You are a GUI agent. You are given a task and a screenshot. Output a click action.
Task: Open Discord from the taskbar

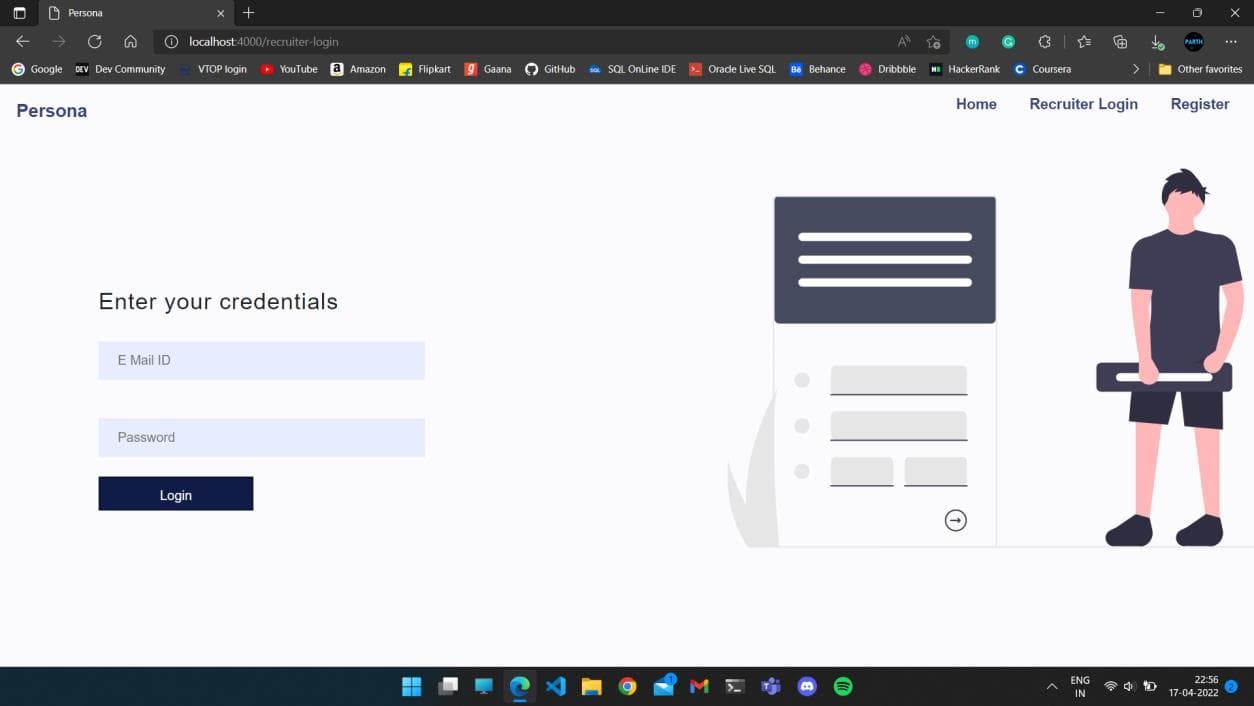807,686
